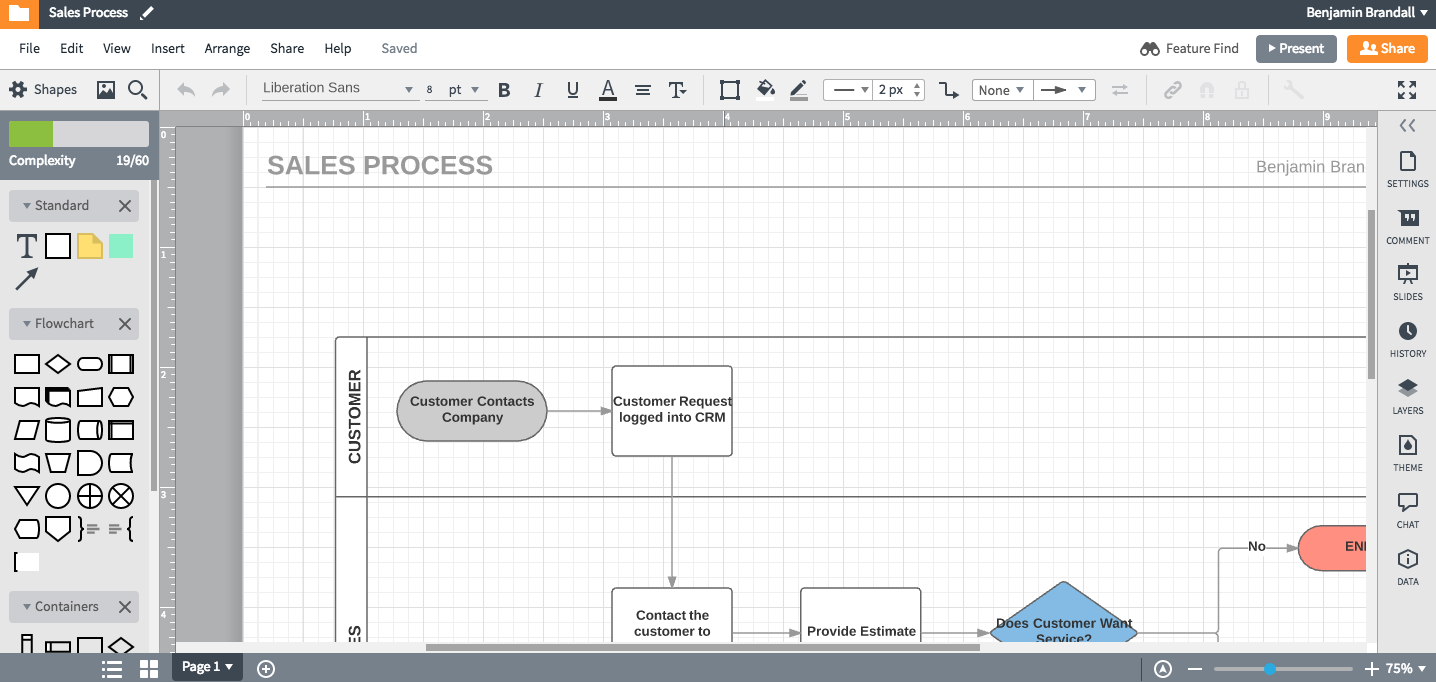The height and width of the screenshot is (682, 1436).
Task: Open the Layers panel
Action: (1407, 397)
